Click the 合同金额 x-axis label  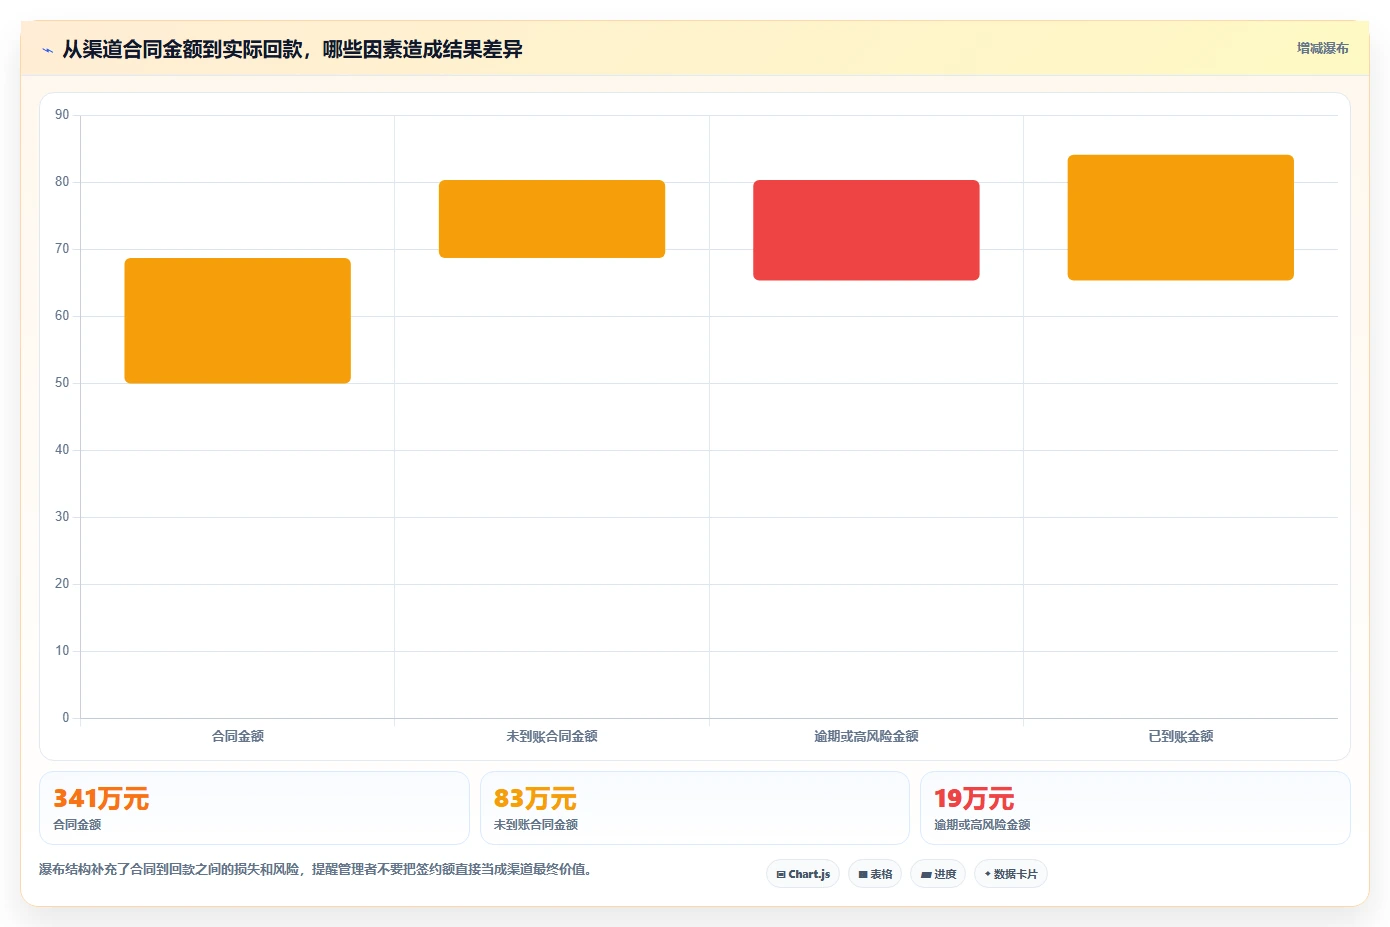click(x=238, y=736)
